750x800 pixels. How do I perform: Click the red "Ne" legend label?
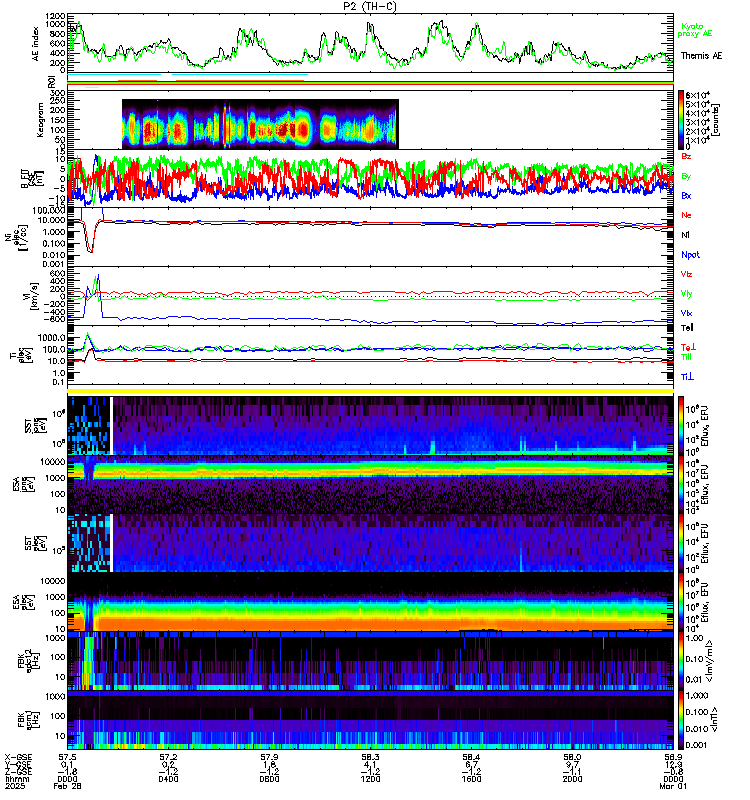tap(686, 215)
